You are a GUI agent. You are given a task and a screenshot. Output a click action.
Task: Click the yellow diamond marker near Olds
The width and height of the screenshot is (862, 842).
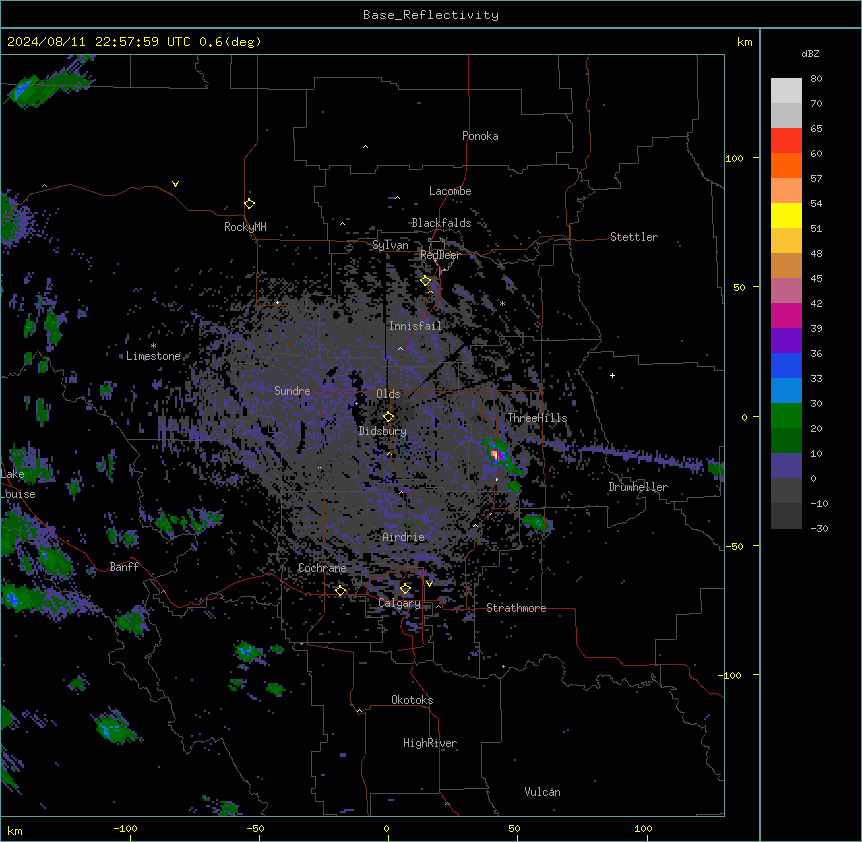coord(389,417)
